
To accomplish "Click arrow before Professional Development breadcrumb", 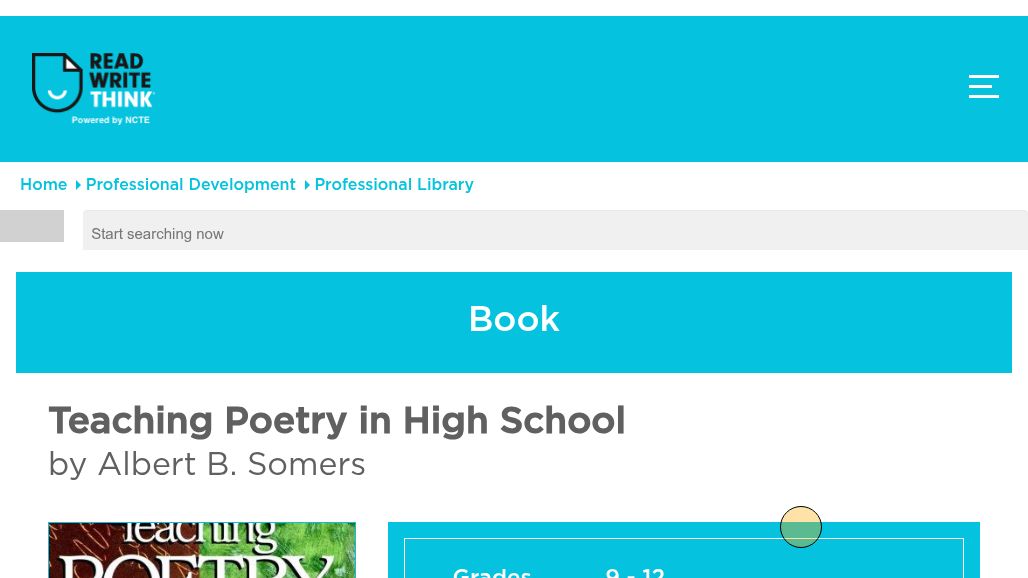I will point(78,185).
